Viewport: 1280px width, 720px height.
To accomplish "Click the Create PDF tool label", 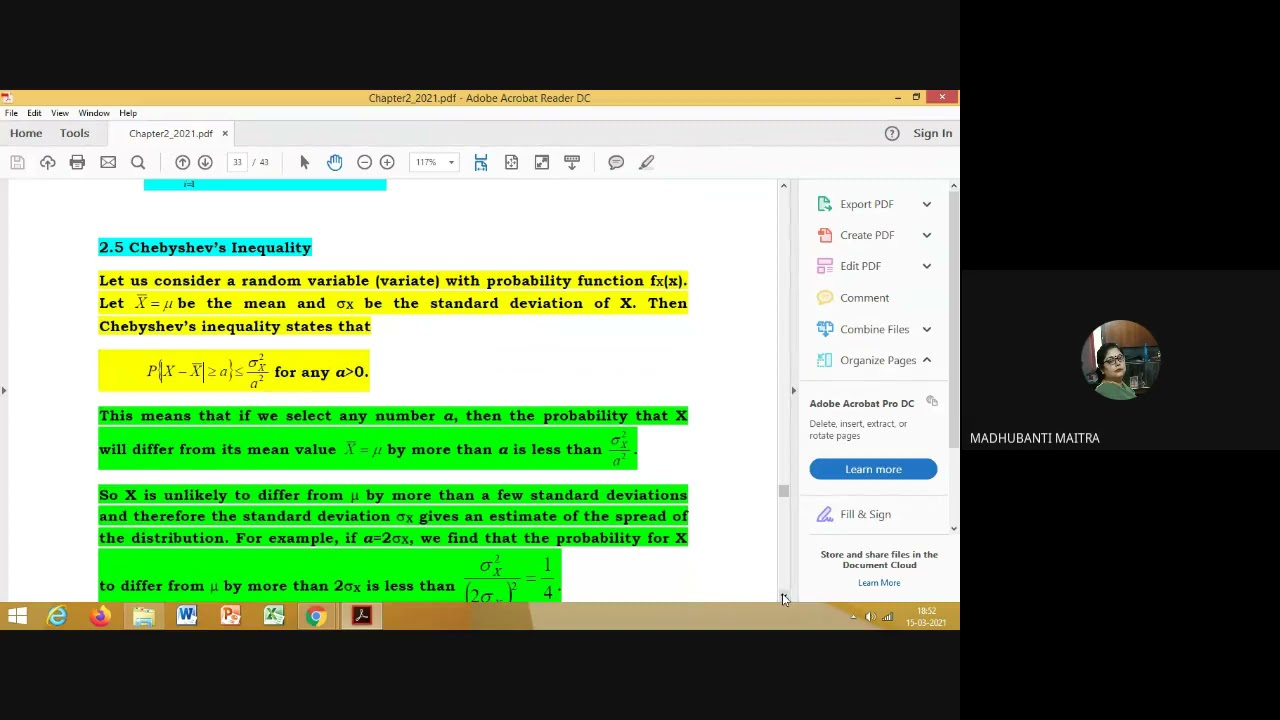I will [867, 235].
